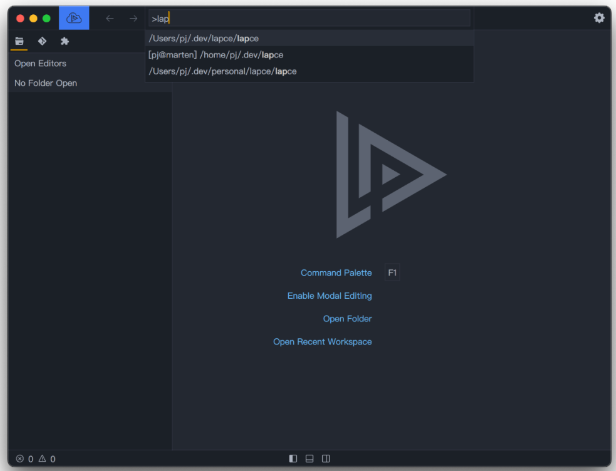Select remote workspace [pj@marten] /home/pj/.dev/lapce

point(309,55)
